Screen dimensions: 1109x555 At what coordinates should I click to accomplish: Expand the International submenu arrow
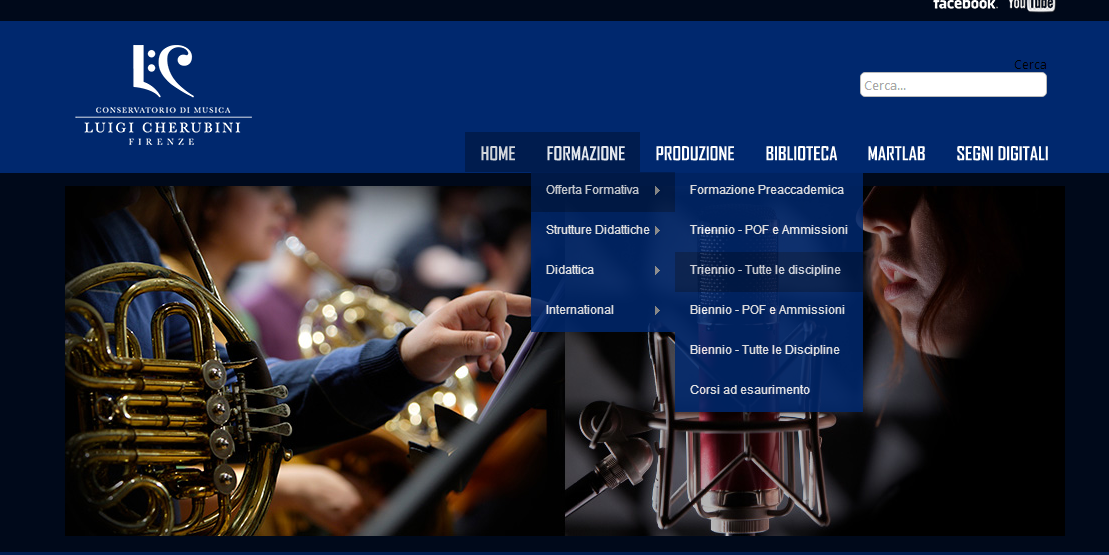(x=657, y=310)
